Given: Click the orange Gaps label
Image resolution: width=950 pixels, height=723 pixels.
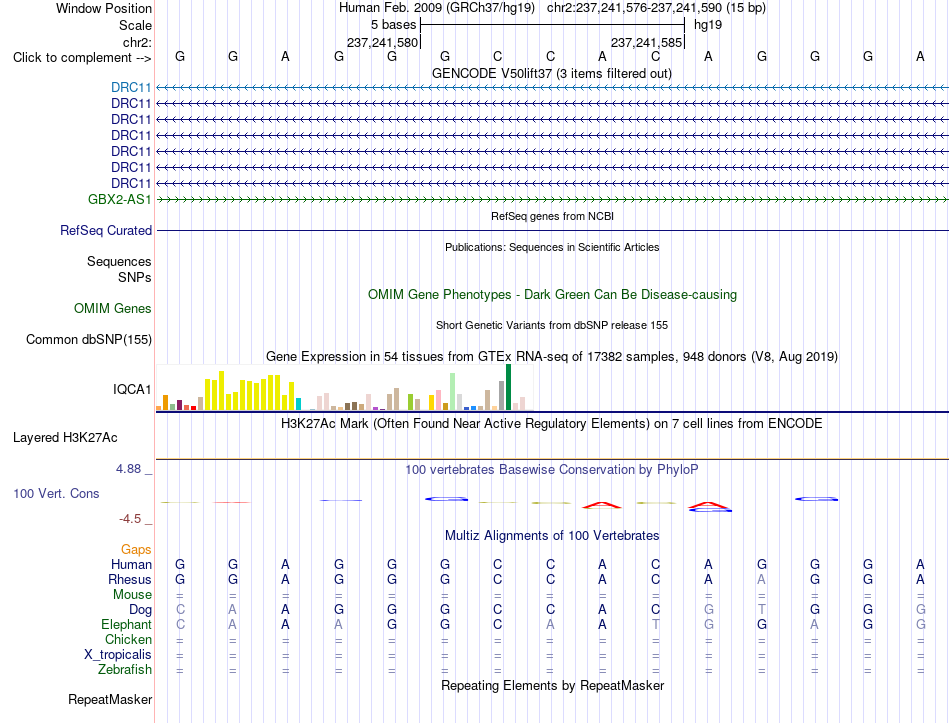Looking at the screenshot, I should pos(136,550).
